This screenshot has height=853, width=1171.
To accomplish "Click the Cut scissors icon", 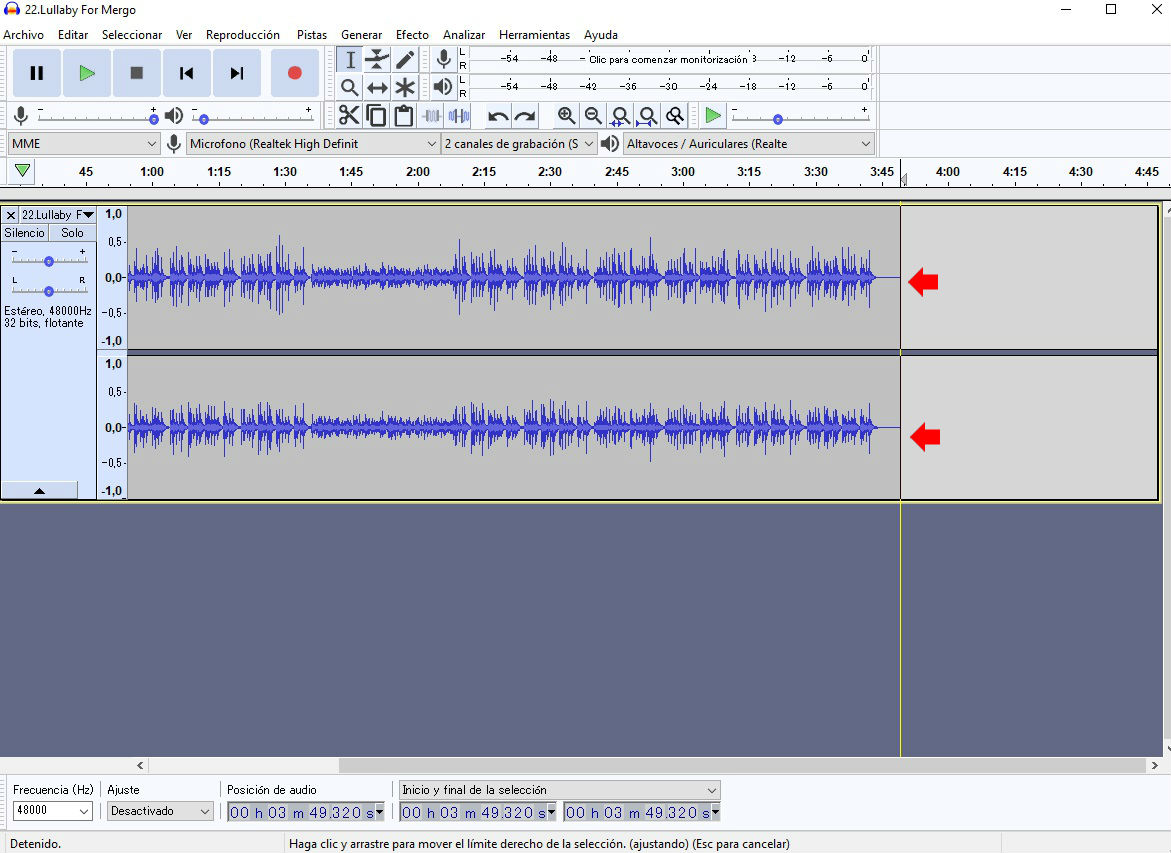I will tap(349, 116).
